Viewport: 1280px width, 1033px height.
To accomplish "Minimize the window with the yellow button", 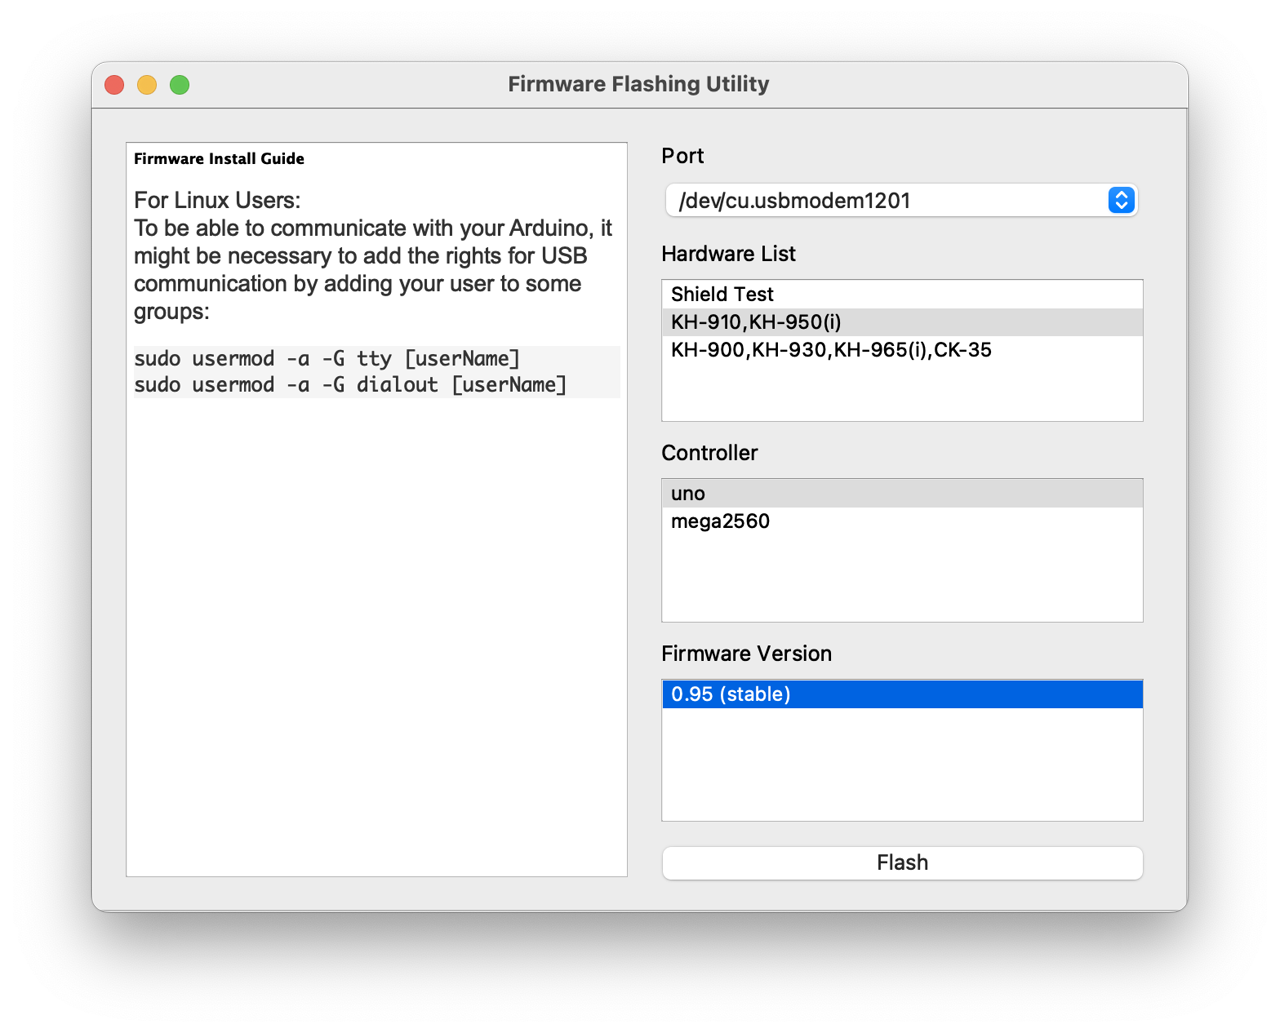I will tap(147, 85).
